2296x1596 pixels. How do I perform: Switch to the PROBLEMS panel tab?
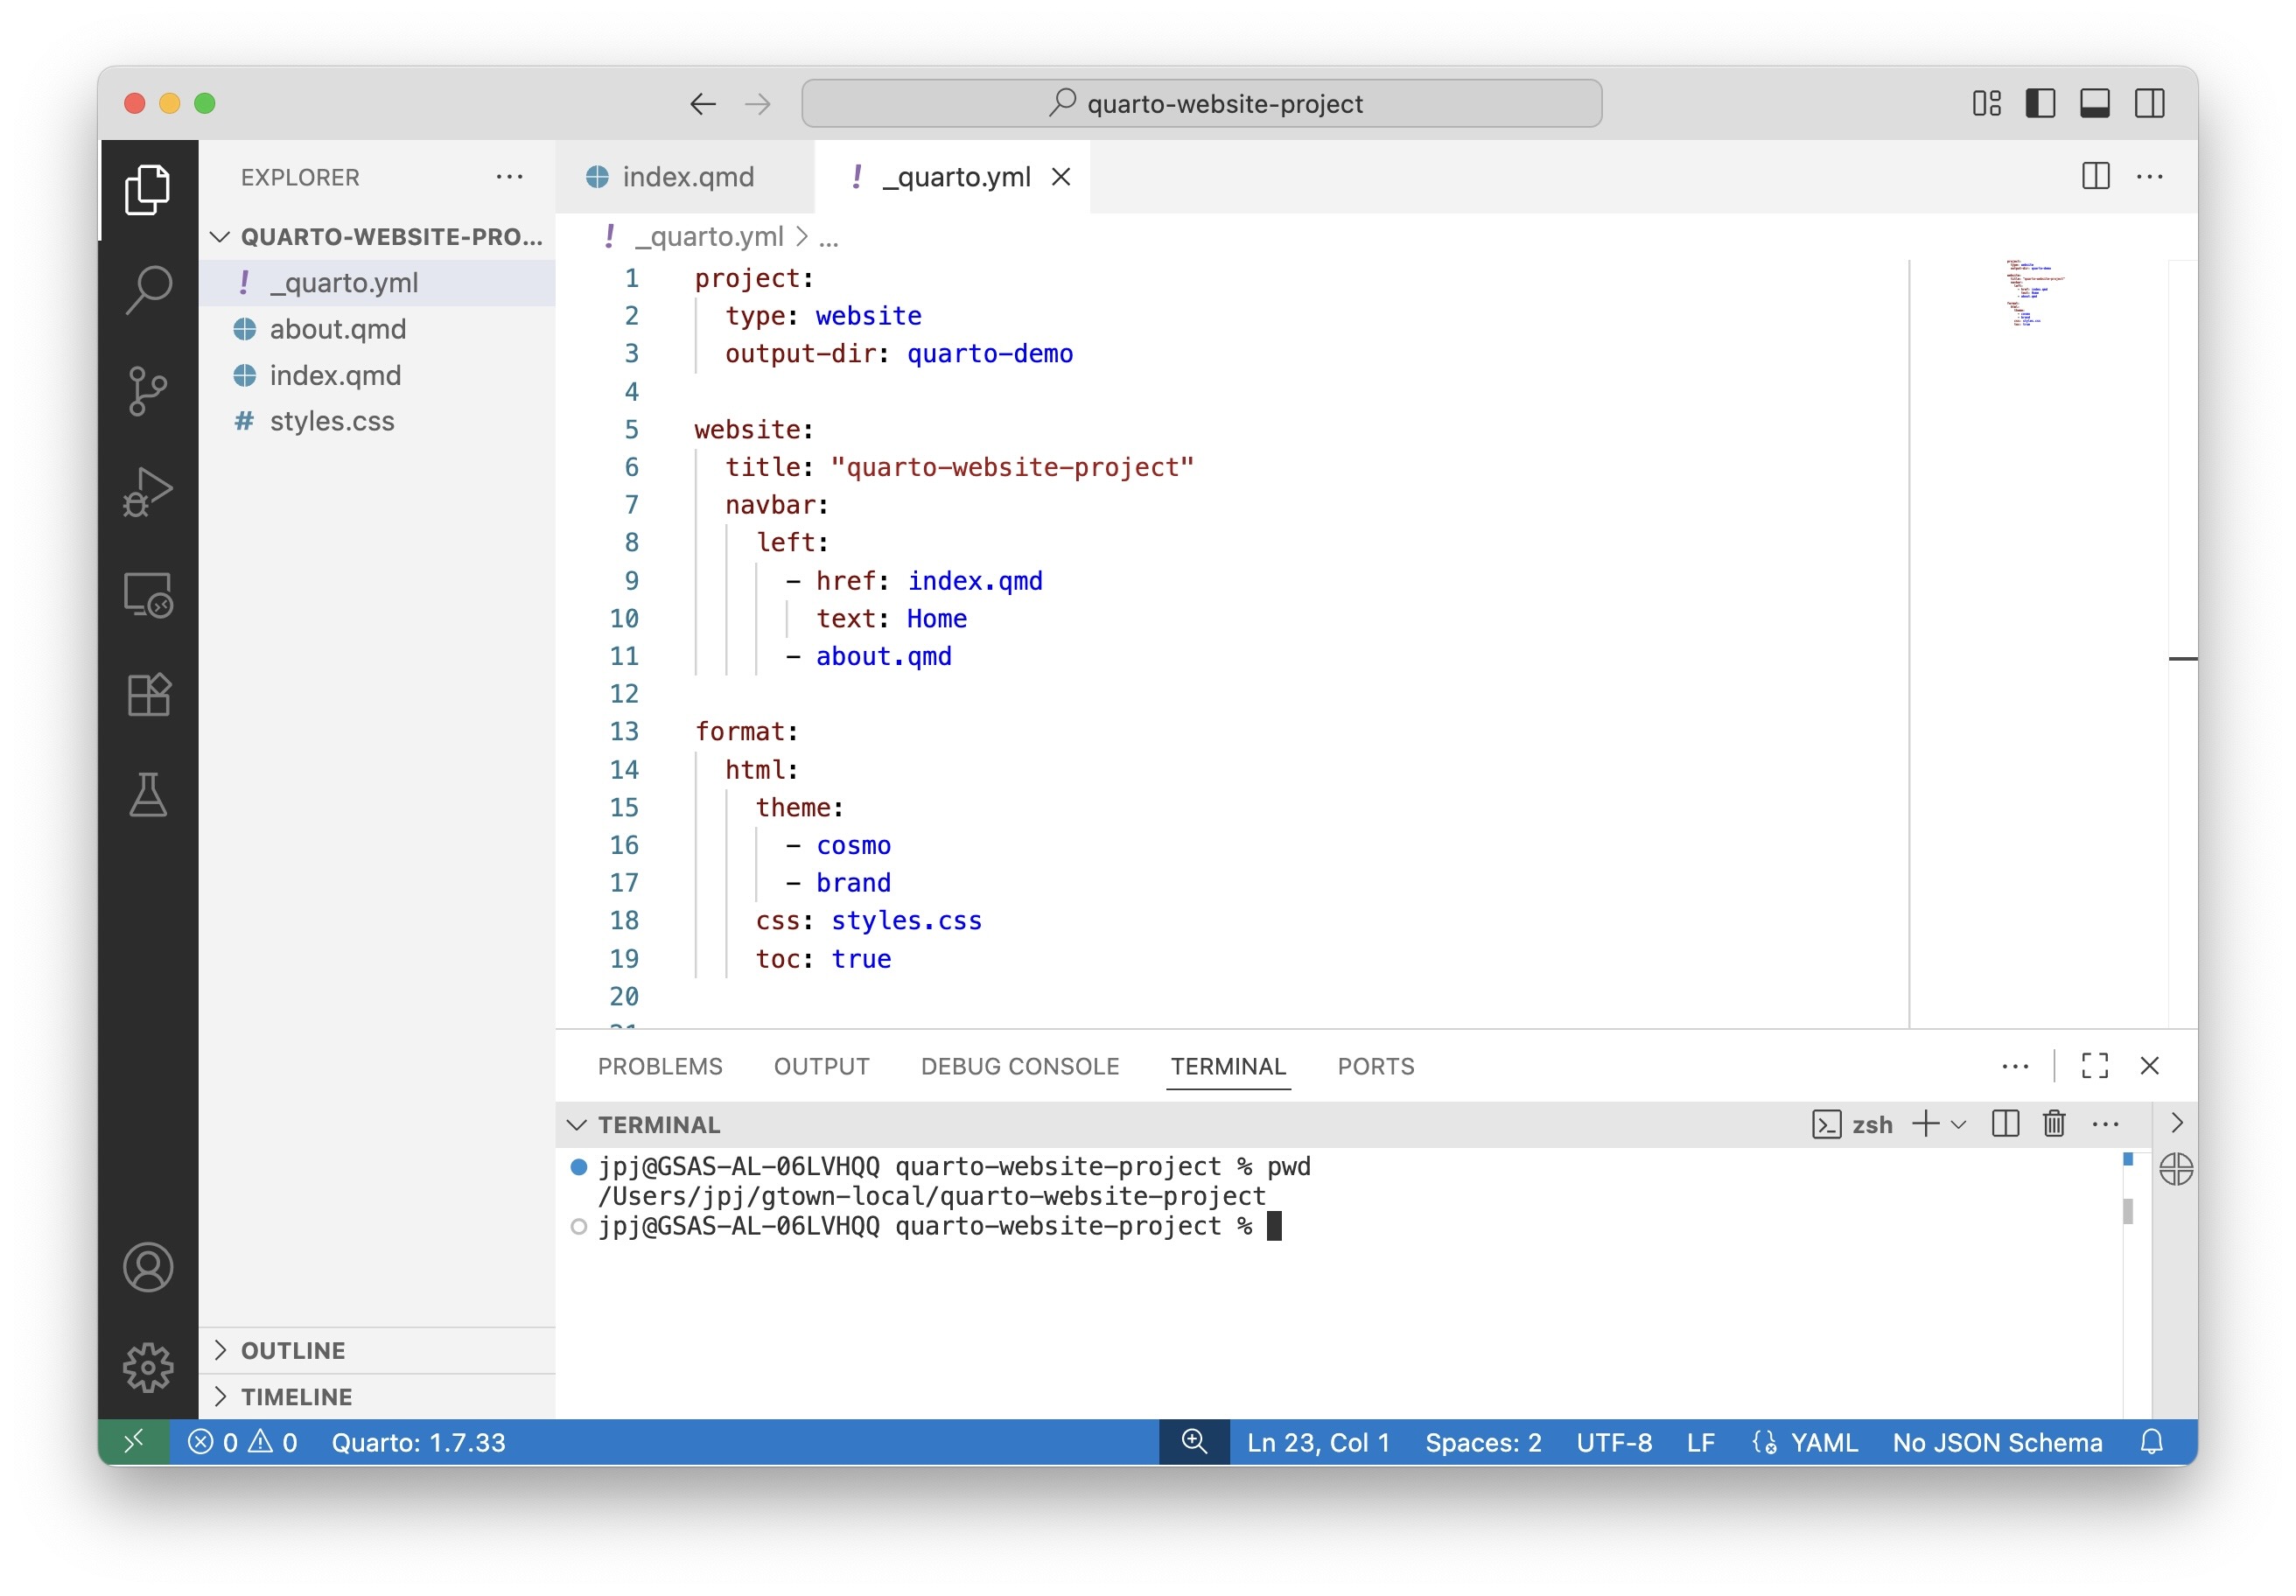pyautogui.click(x=659, y=1066)
